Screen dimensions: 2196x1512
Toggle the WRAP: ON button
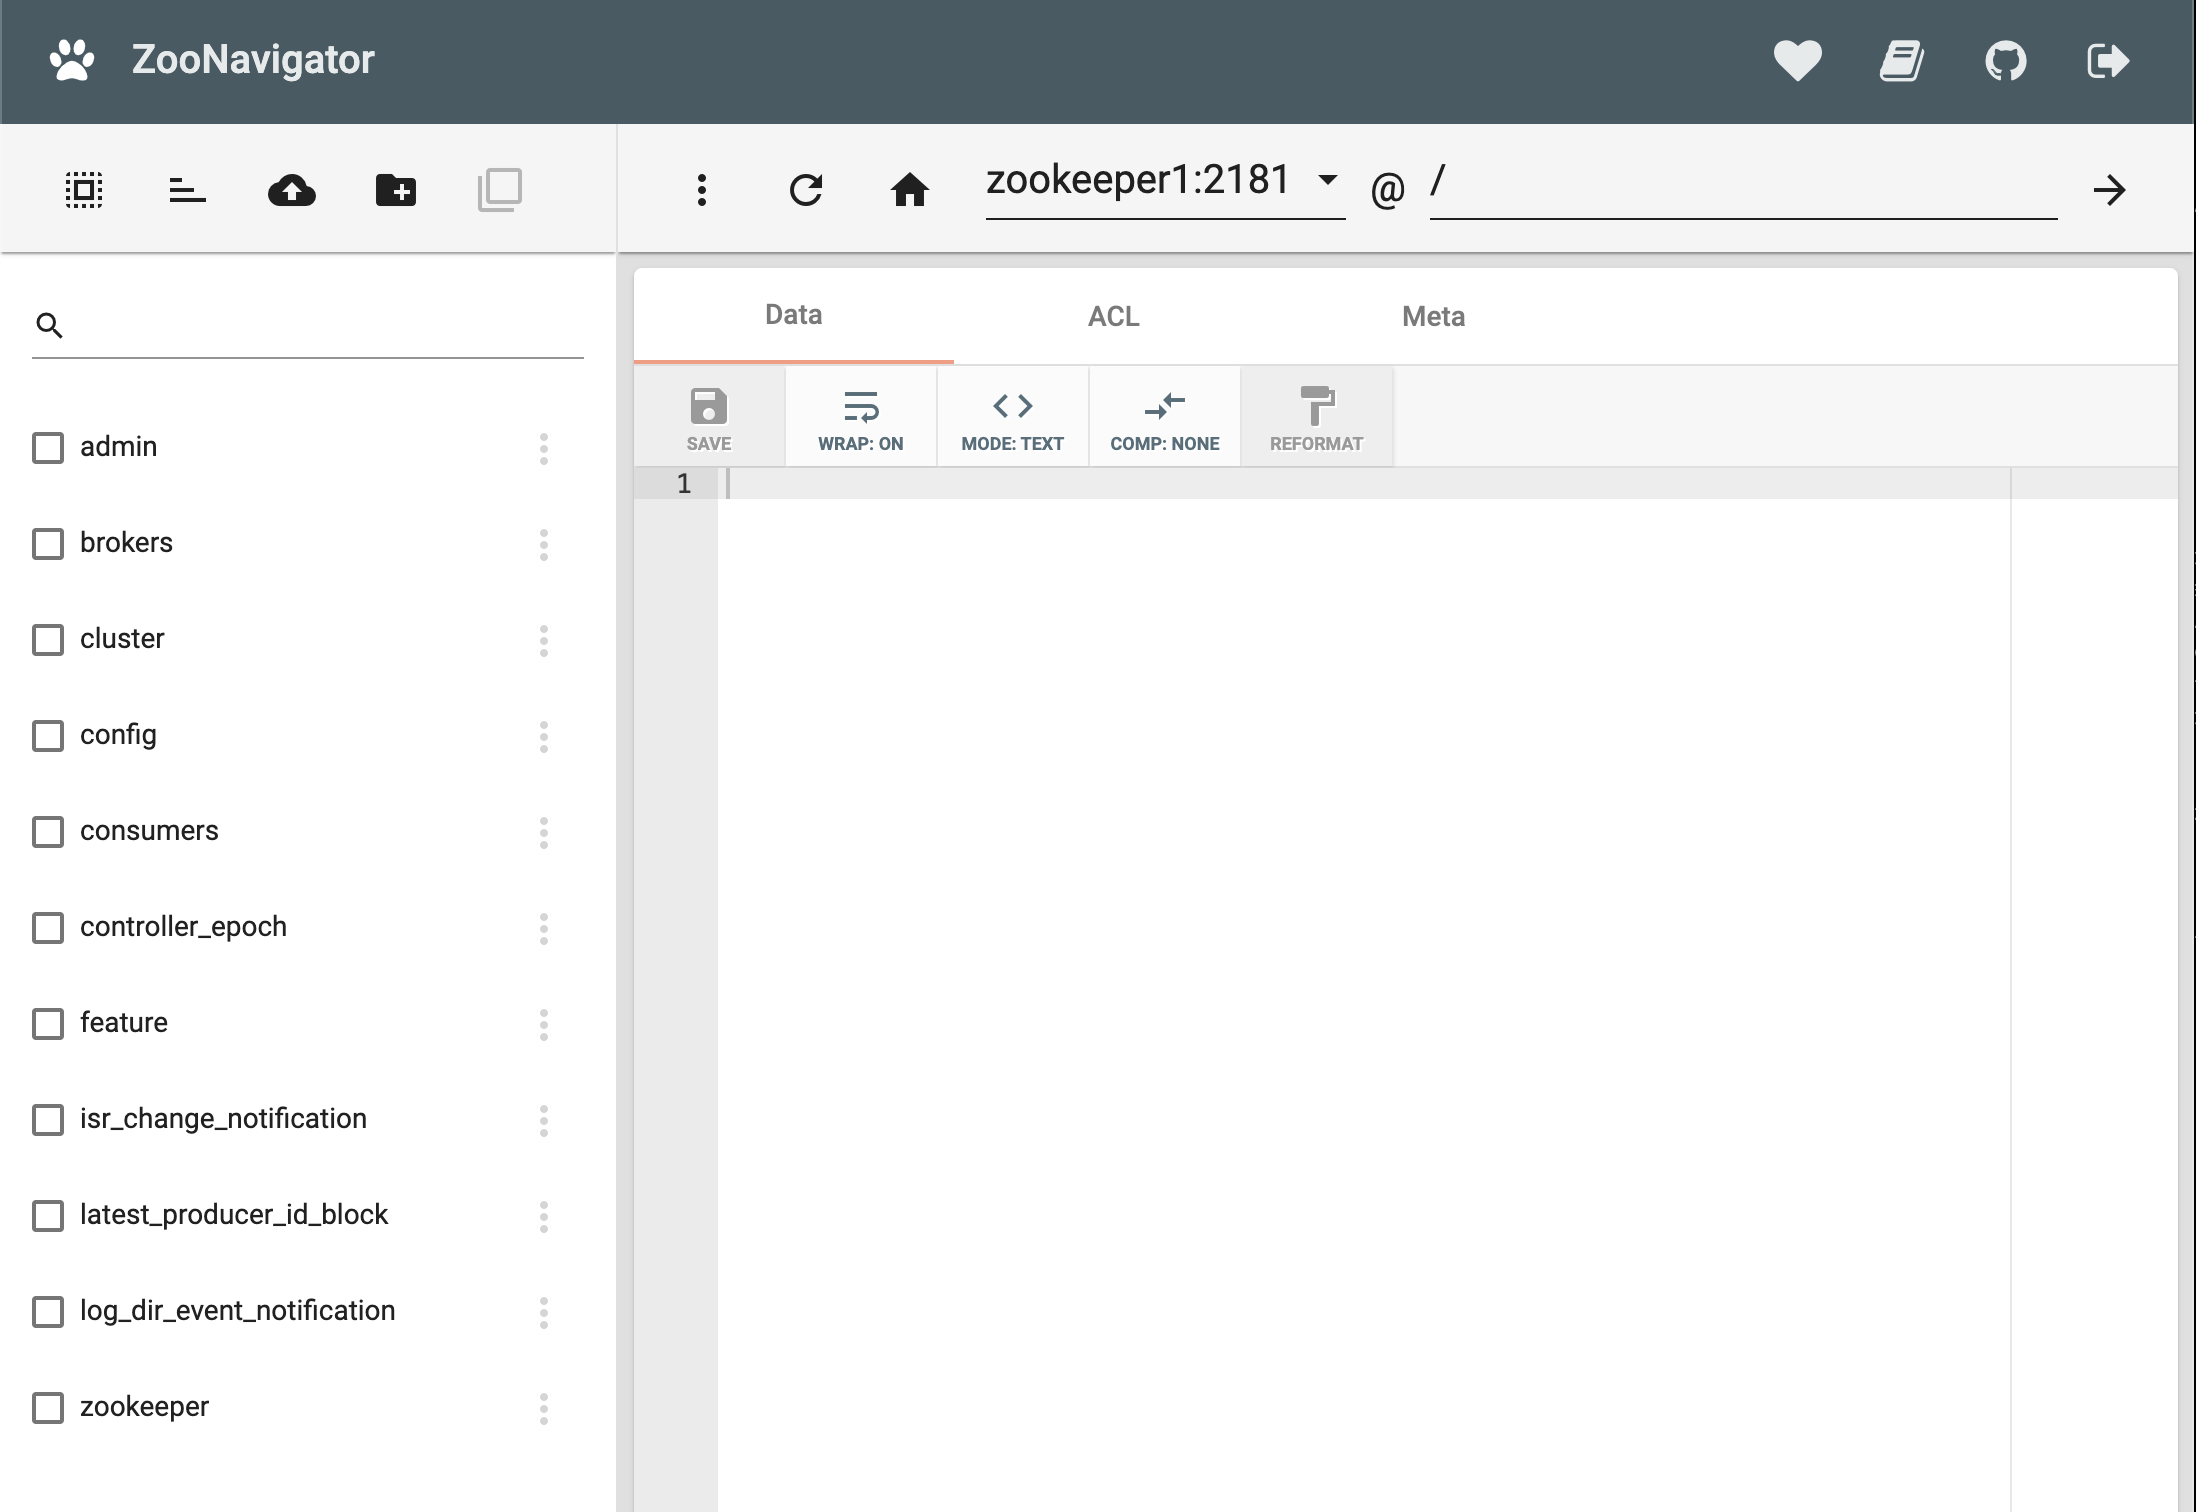click(x=860, y=418)
